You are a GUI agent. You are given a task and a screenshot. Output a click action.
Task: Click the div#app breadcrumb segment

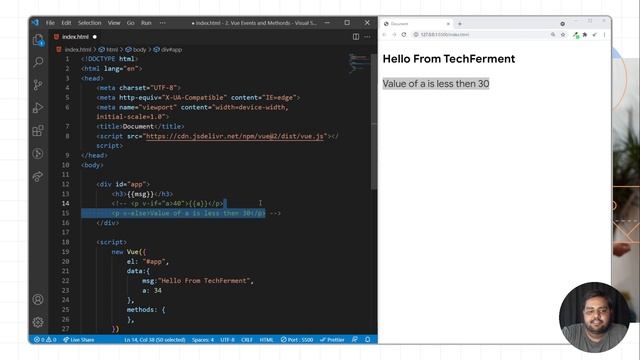pos(168,49)
